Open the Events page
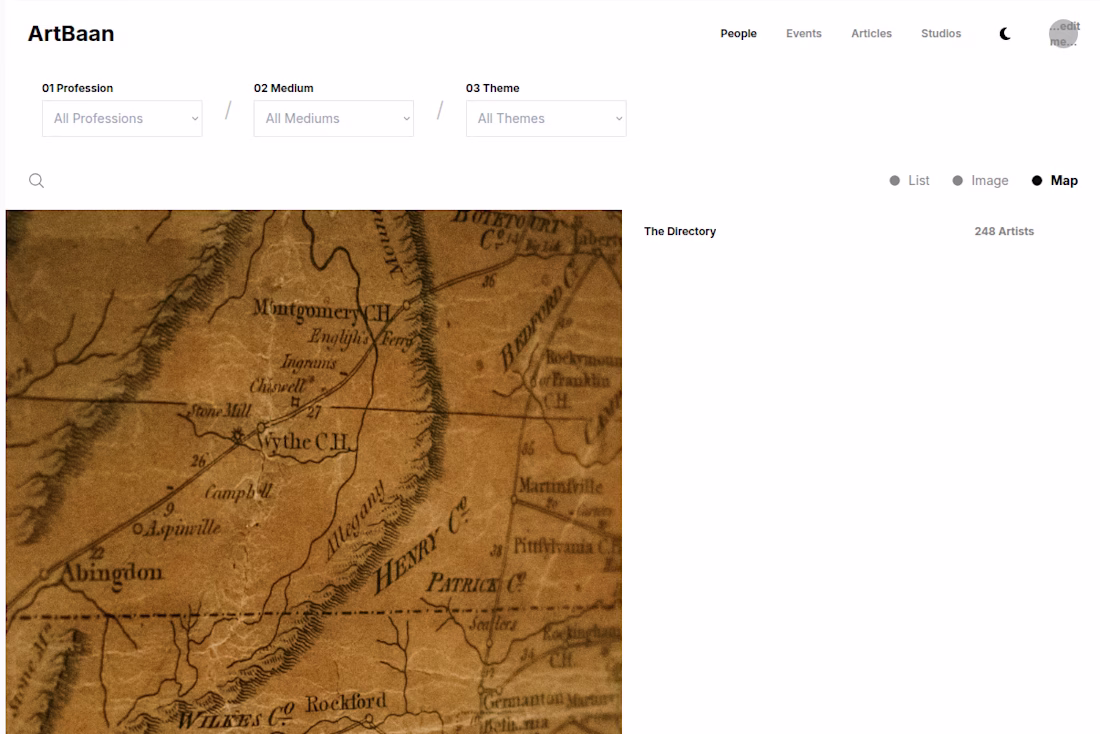The image size is (1100, 734). [803, 34]
